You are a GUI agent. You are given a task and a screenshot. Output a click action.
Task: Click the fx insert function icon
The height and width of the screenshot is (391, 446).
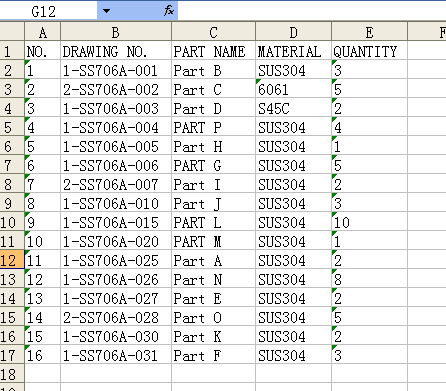(169, 11)
